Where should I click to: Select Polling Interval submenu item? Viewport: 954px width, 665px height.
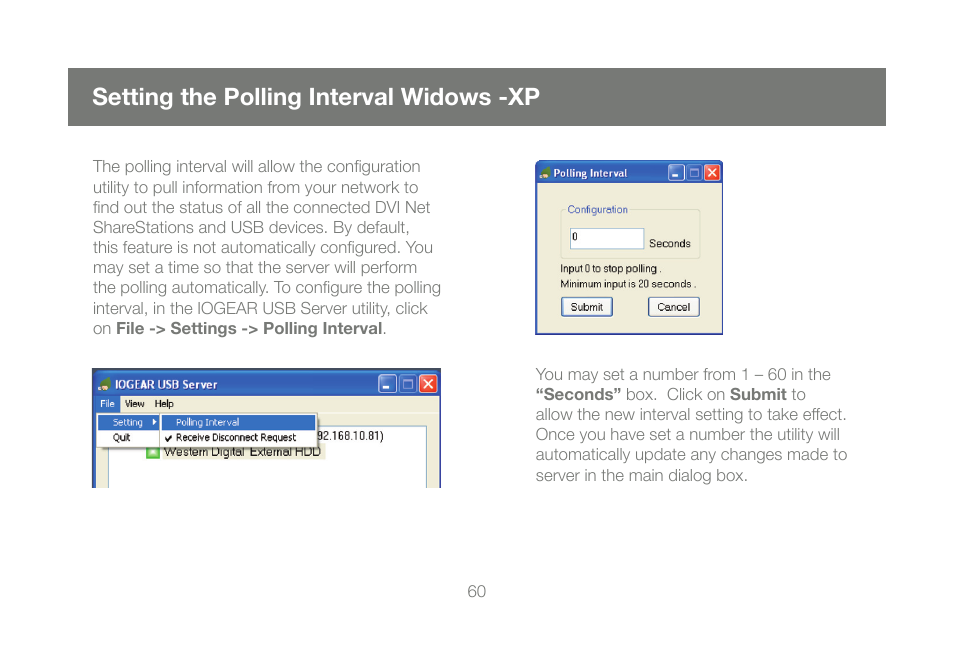click(x=238, y=422)
